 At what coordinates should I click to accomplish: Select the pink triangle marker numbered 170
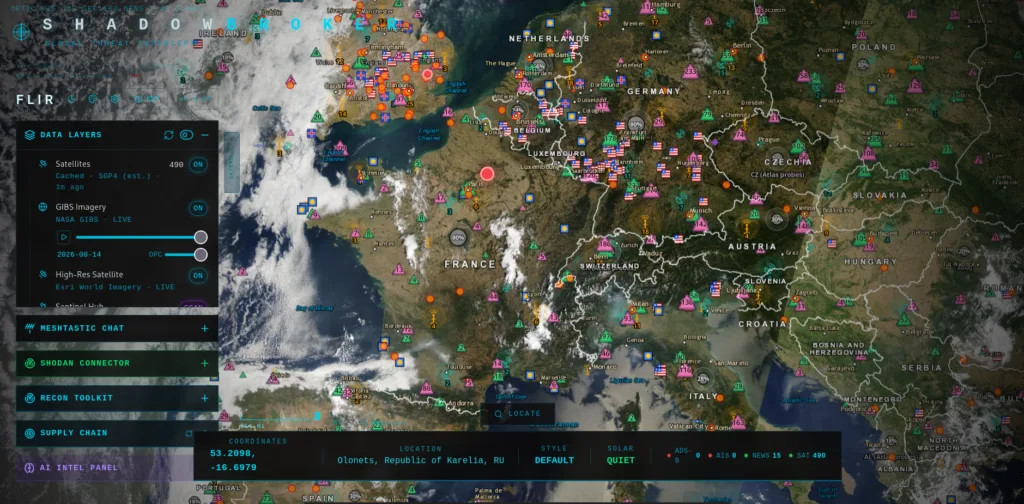point(524,86)
